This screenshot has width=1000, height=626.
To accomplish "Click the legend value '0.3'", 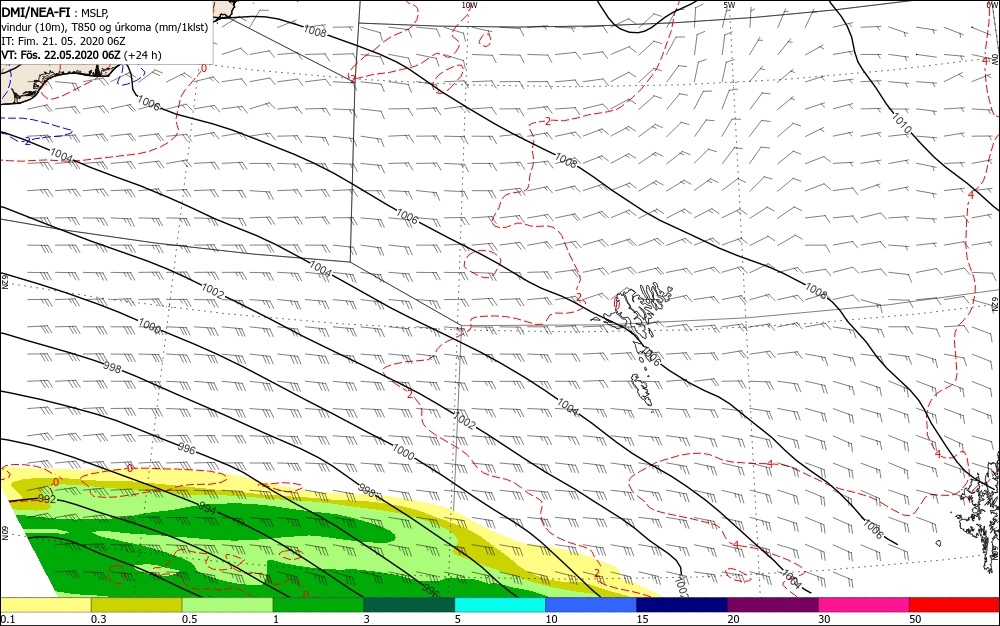I will (99, 619).
